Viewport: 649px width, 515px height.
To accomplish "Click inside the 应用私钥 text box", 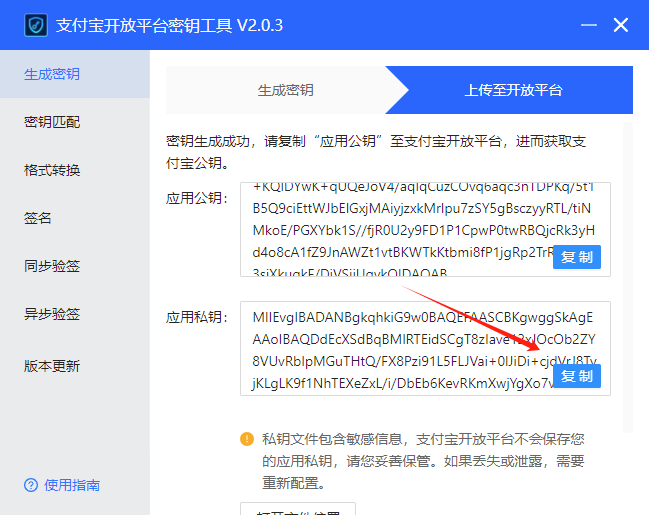I will [425, 349].
